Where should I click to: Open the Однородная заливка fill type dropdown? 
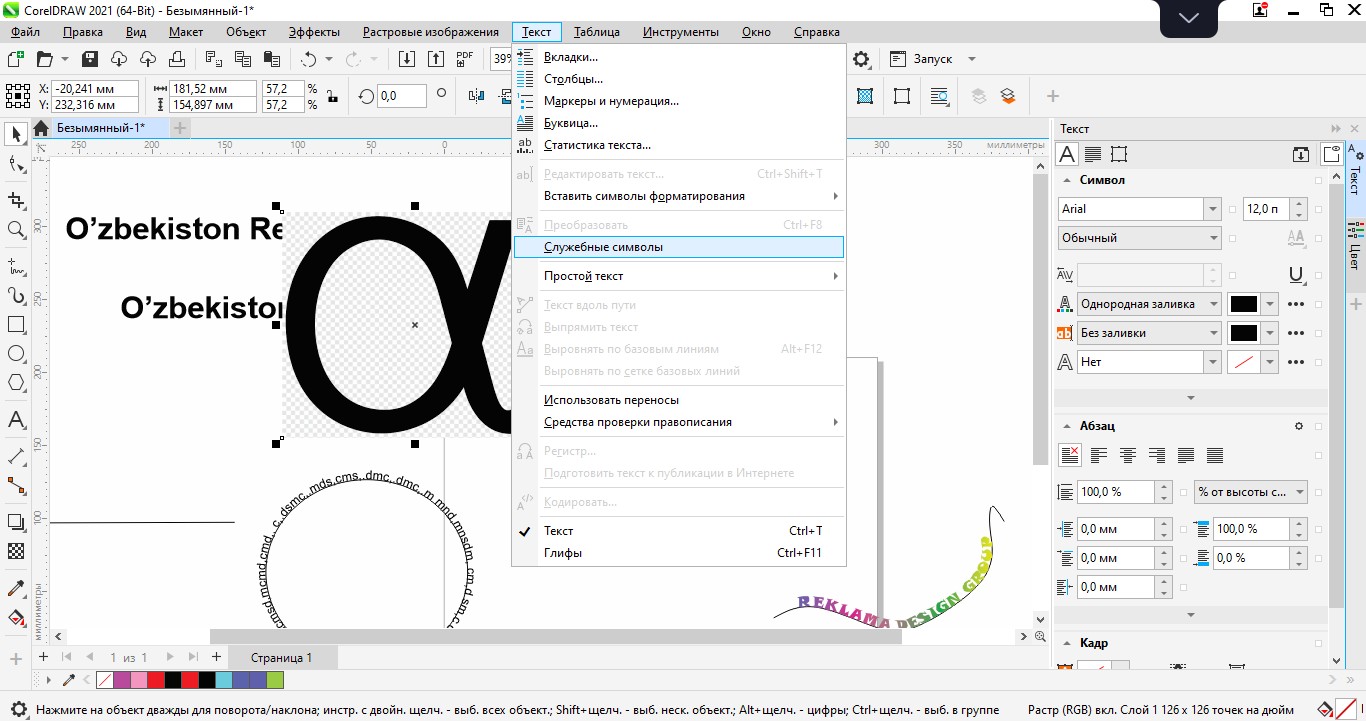[1213, 304]
